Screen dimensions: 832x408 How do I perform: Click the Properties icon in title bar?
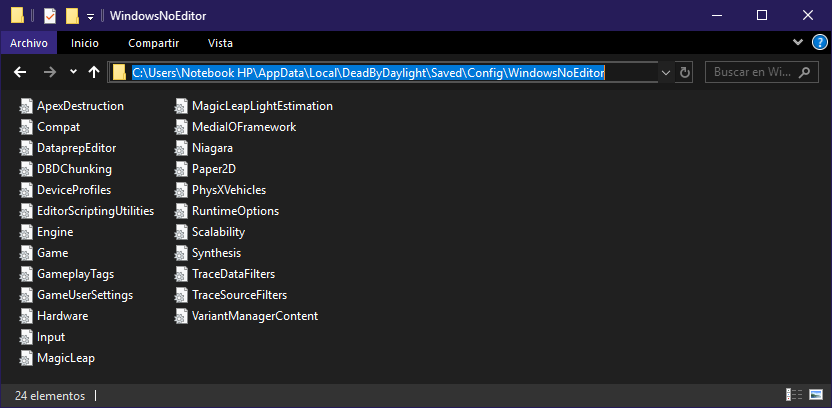coord(50,15)
